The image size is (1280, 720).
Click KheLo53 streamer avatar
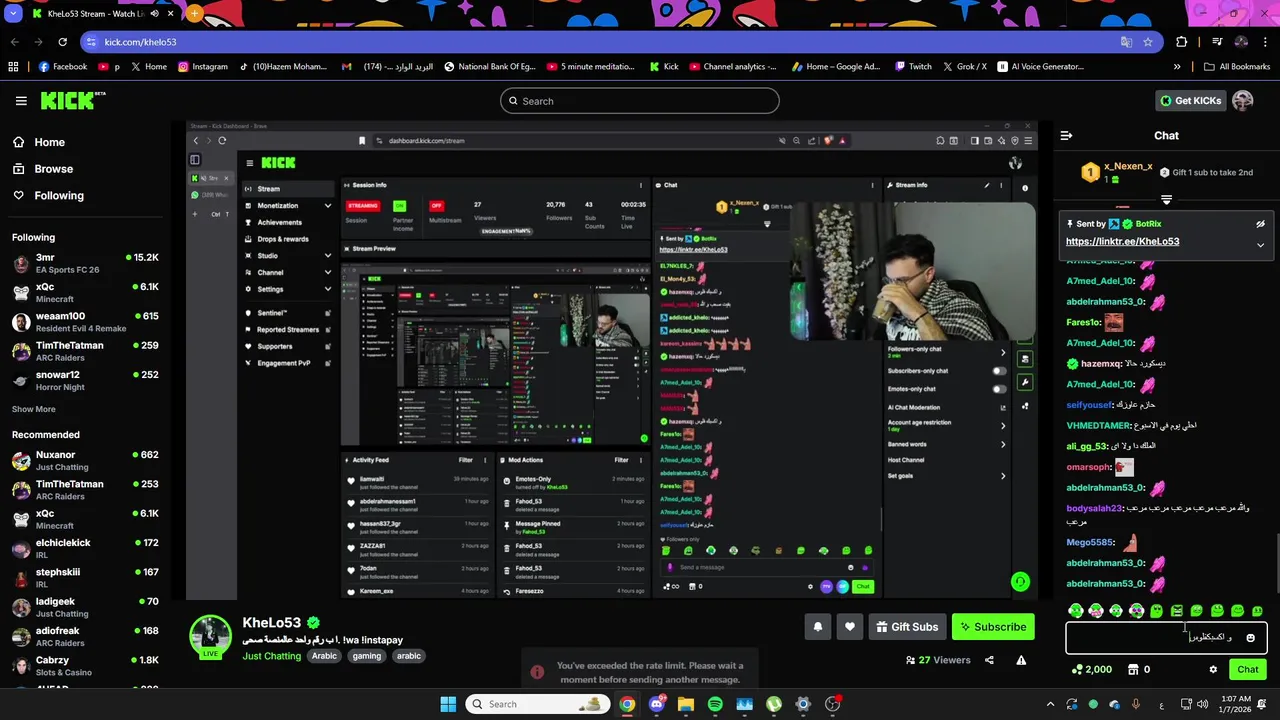(211, 637)
